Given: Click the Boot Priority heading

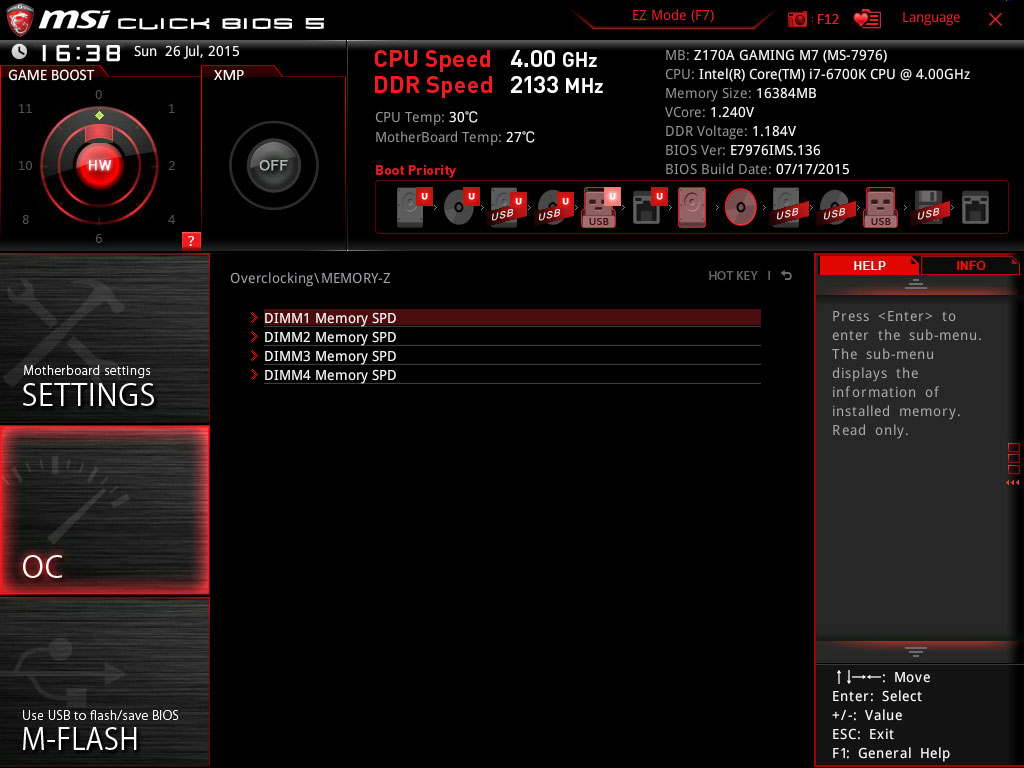Looking at the screenshot, I should pyautogui.click(x=415, y=170).
